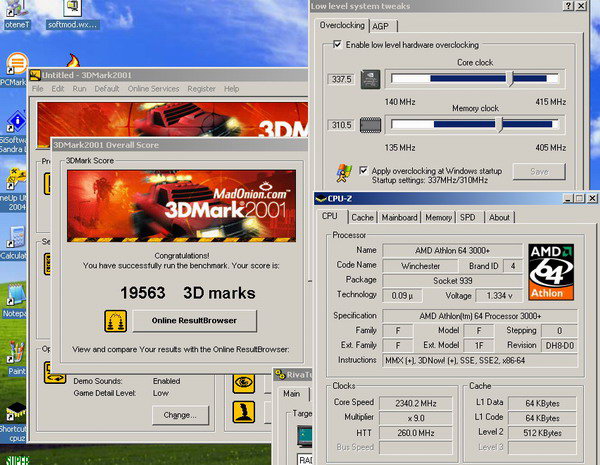Image resolution: width=600 pixels, height=465 pixels.
Task: Open the Mainboard tab in CPU-Z
Action: tap(399, 217)
